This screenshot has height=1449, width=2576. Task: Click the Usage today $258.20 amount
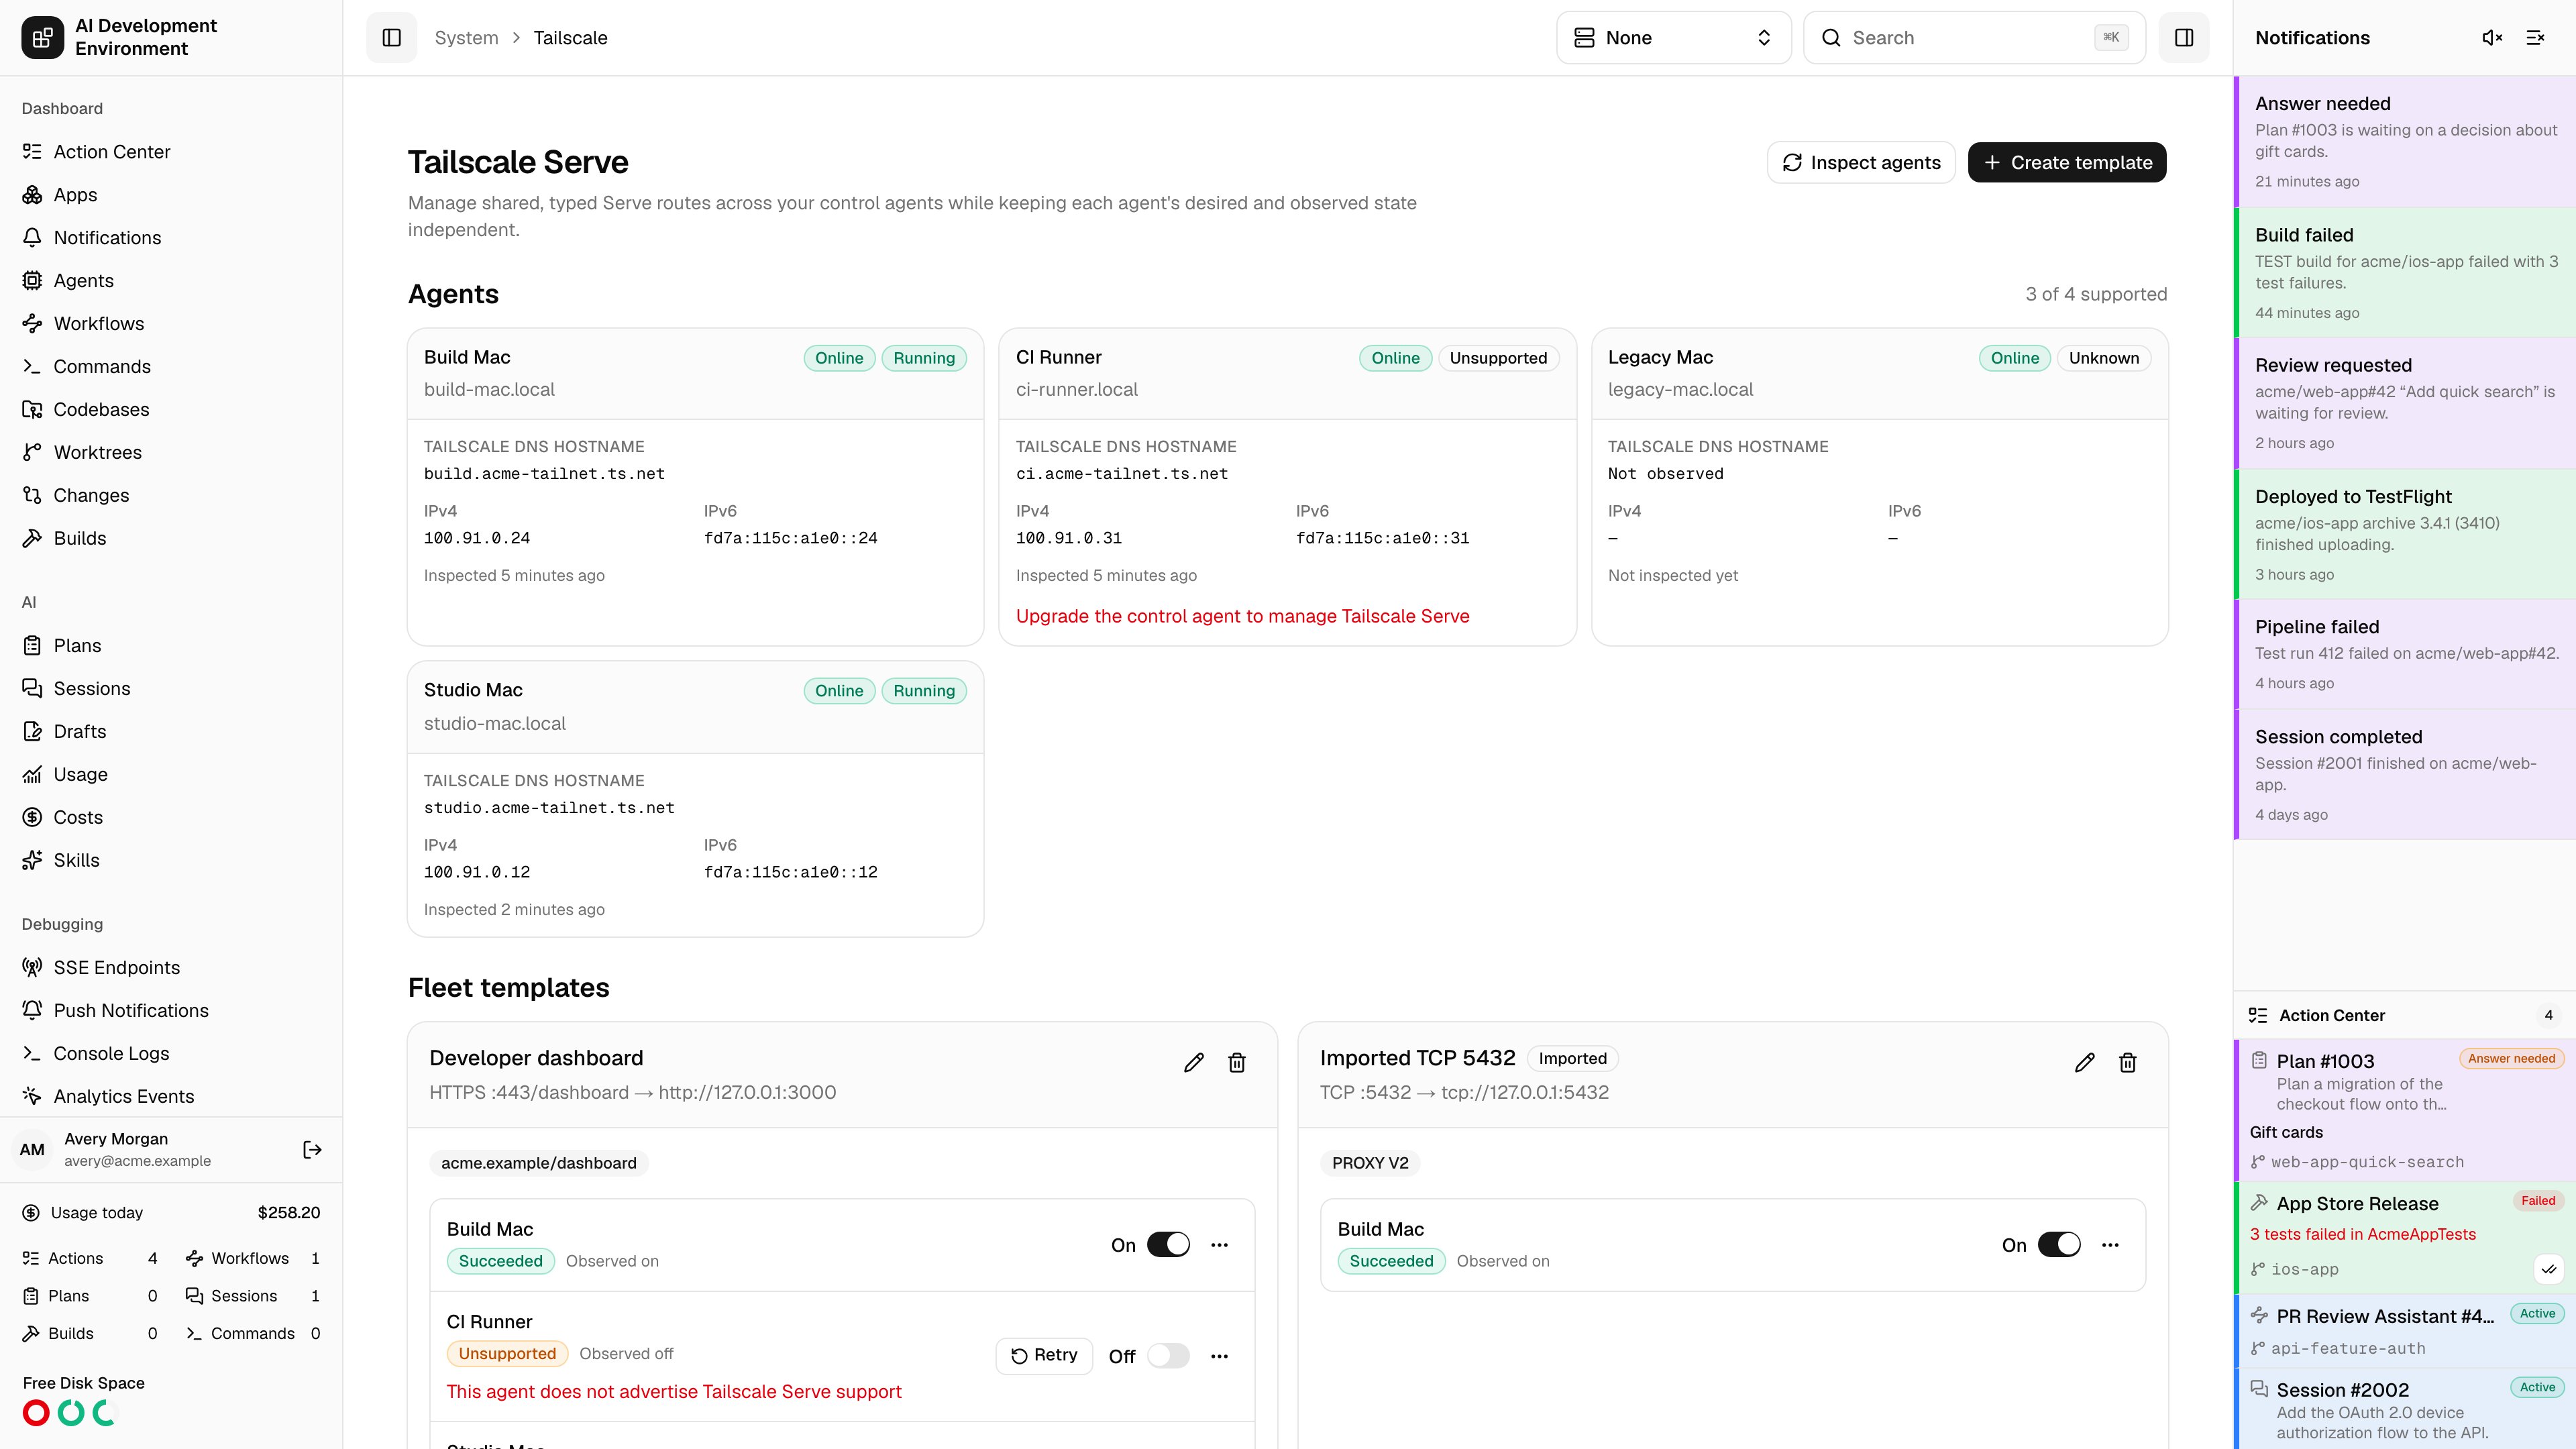(289, 1213)
